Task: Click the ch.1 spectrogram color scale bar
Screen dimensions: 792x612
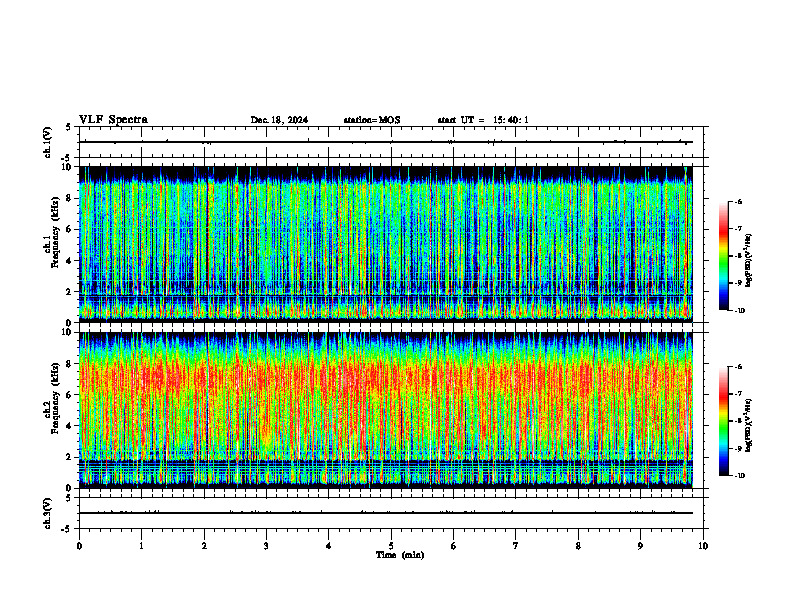Action: coord(724,256)
